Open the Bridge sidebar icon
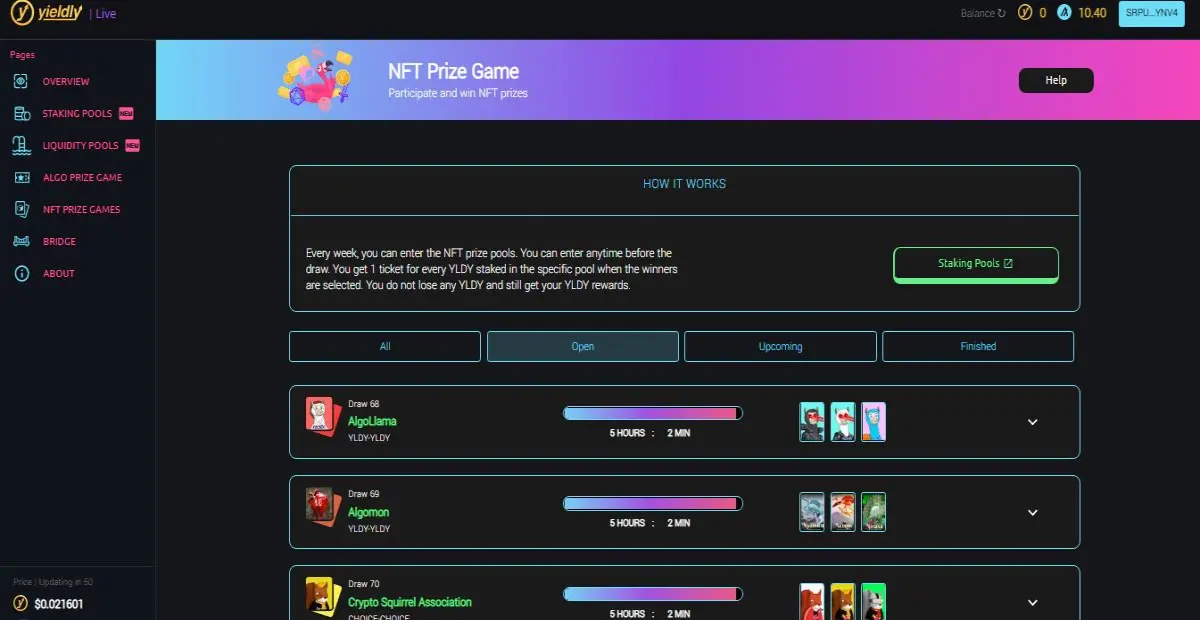This screenshot has height=620, width=1200. (22, 241)
